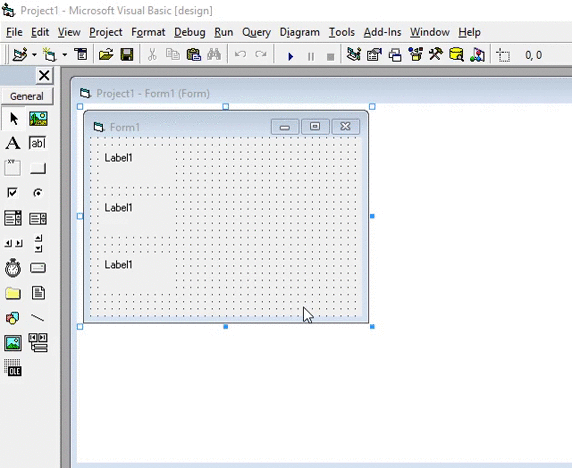
Task: Open the Project menu
Action: point(106,32)
